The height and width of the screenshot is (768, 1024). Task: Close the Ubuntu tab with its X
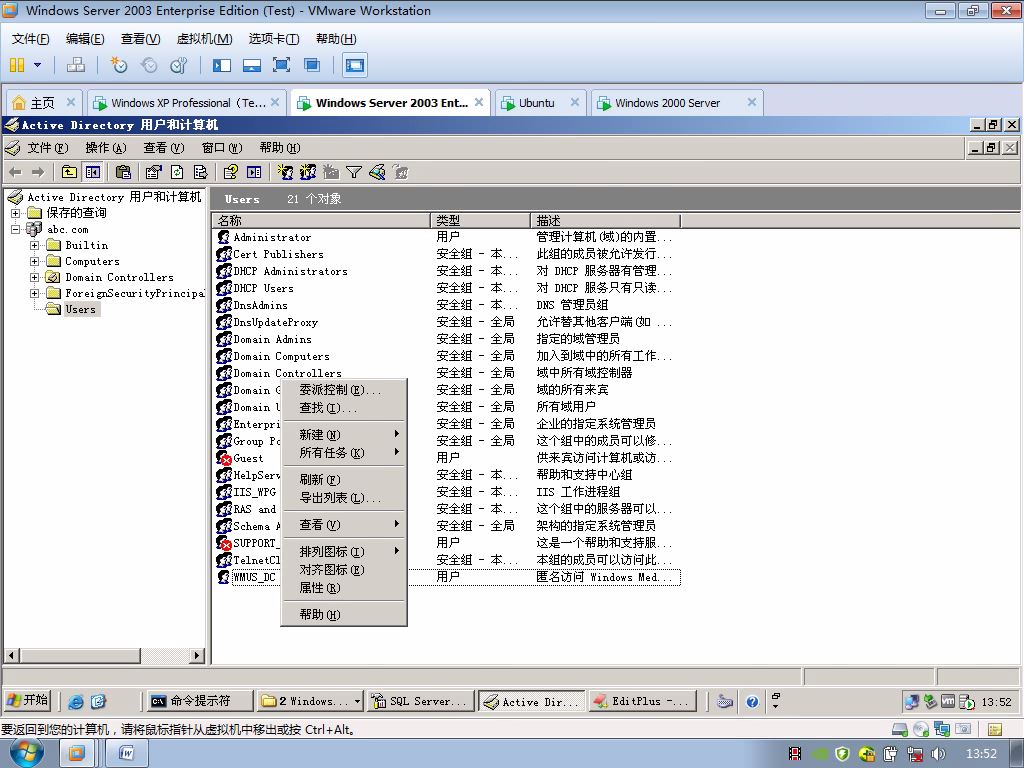pos(575,102)
